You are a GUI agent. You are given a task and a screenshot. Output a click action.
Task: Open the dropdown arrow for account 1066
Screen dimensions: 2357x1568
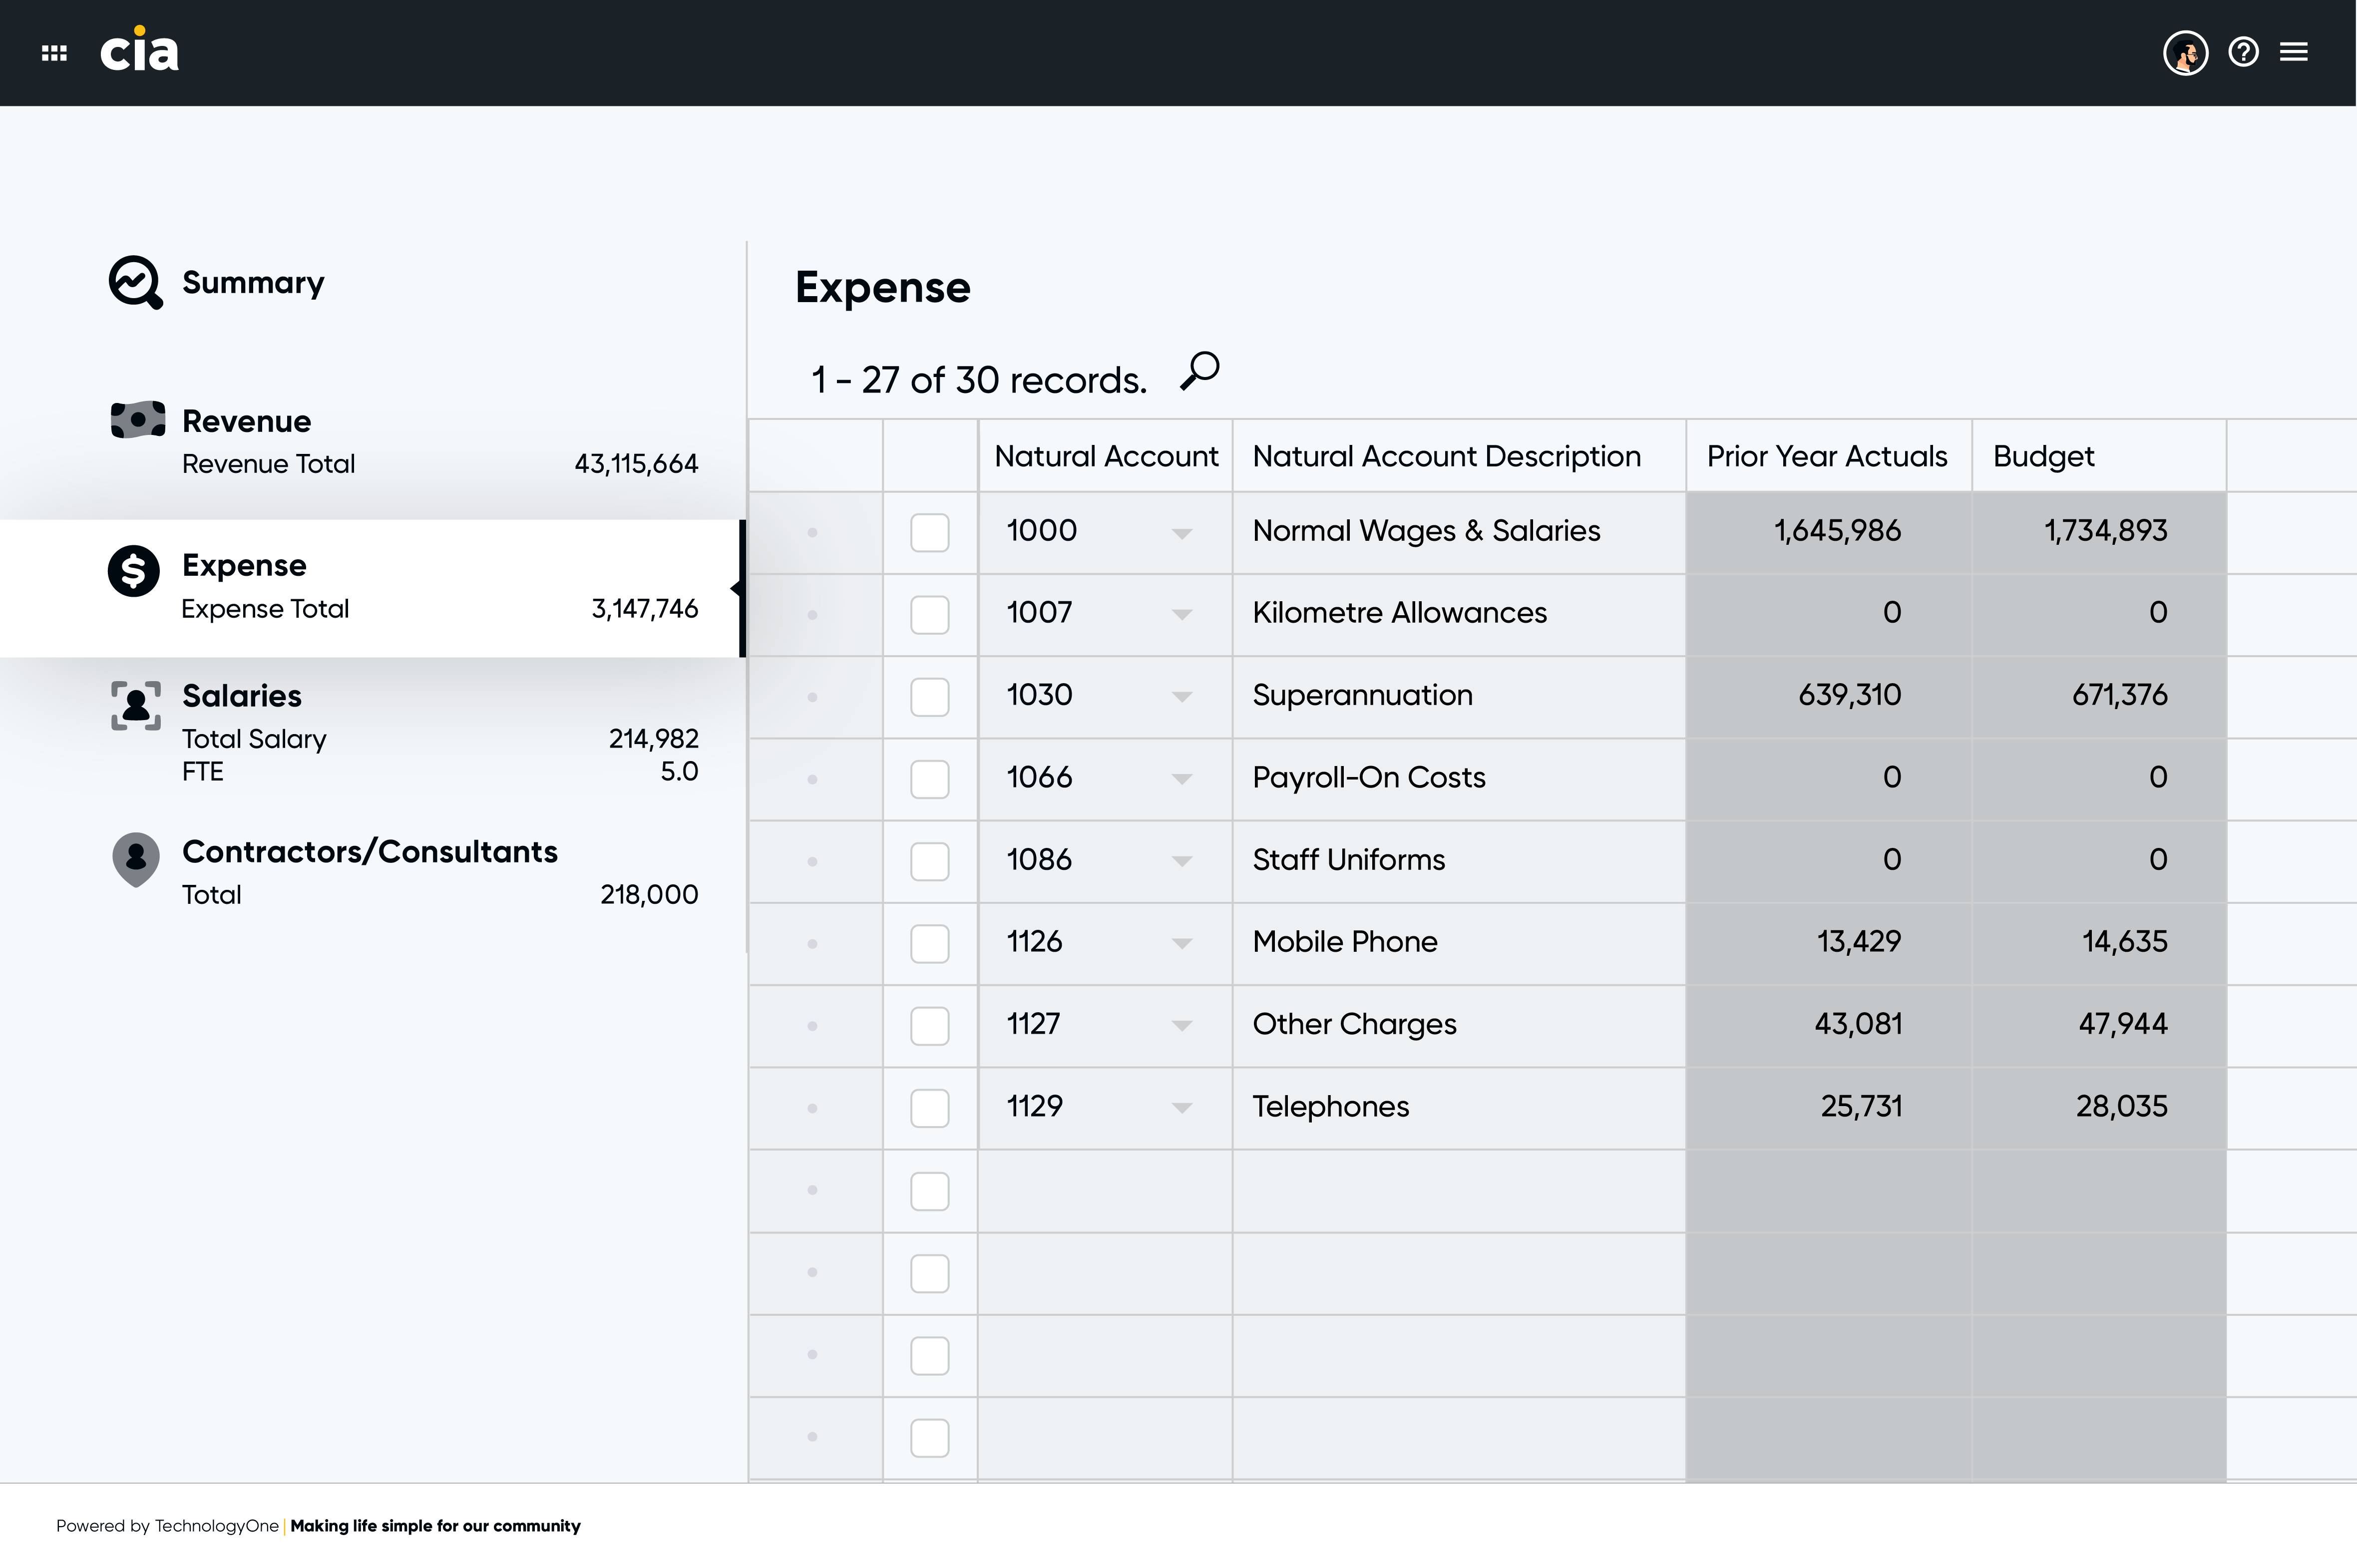click(x=1182, y=779)
